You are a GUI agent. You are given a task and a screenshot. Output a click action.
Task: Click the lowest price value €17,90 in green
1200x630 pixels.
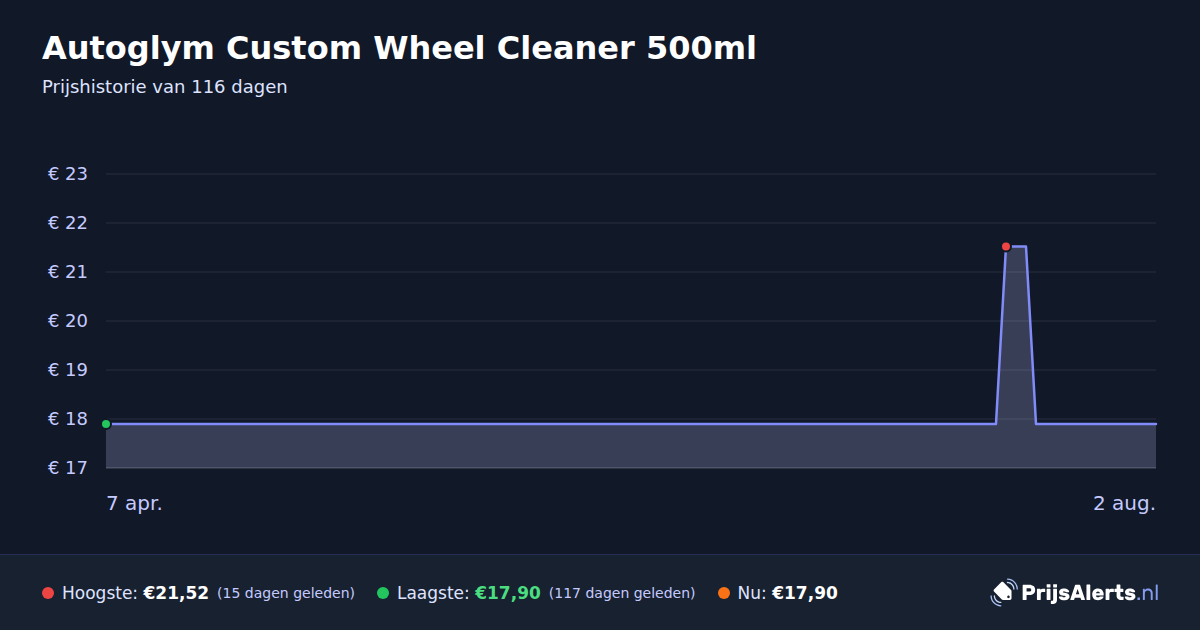click(508, 593)
